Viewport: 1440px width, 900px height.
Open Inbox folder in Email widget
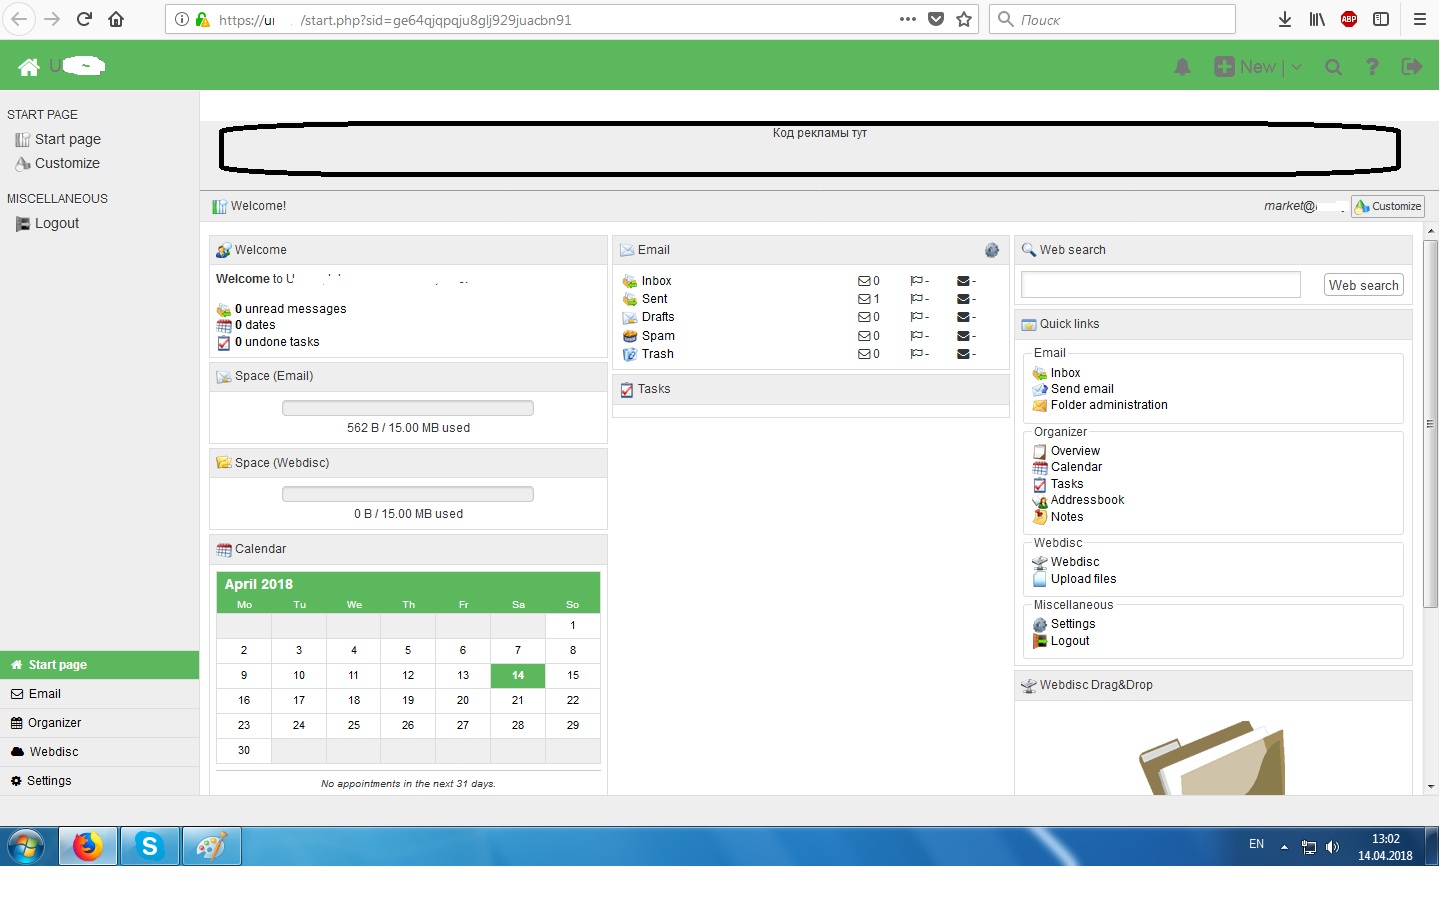656,281
